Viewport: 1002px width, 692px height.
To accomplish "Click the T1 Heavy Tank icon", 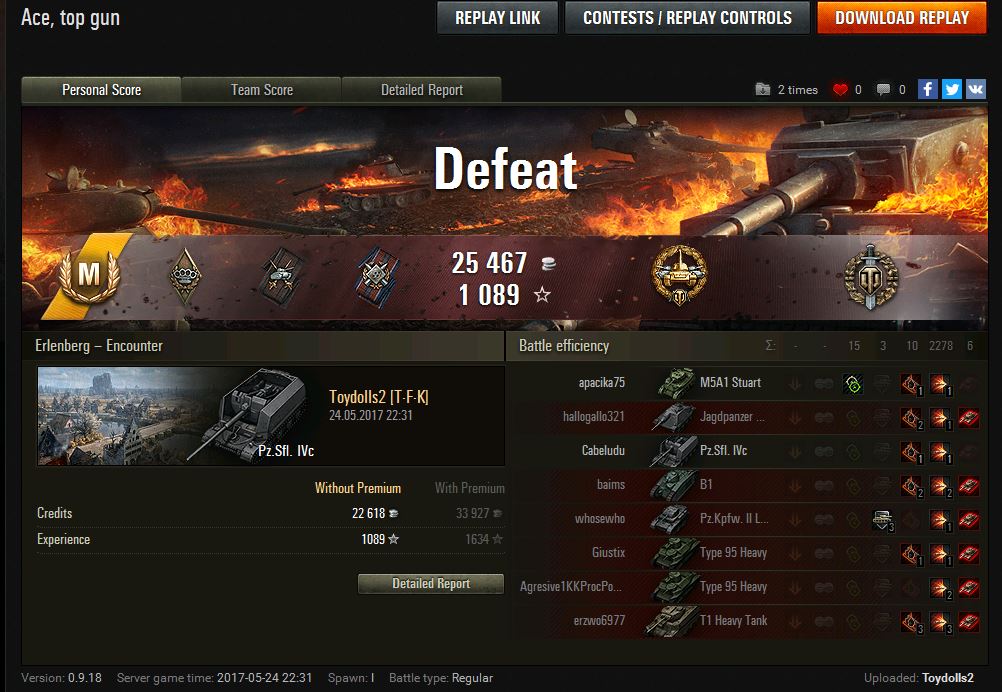I will pos(671,620).
